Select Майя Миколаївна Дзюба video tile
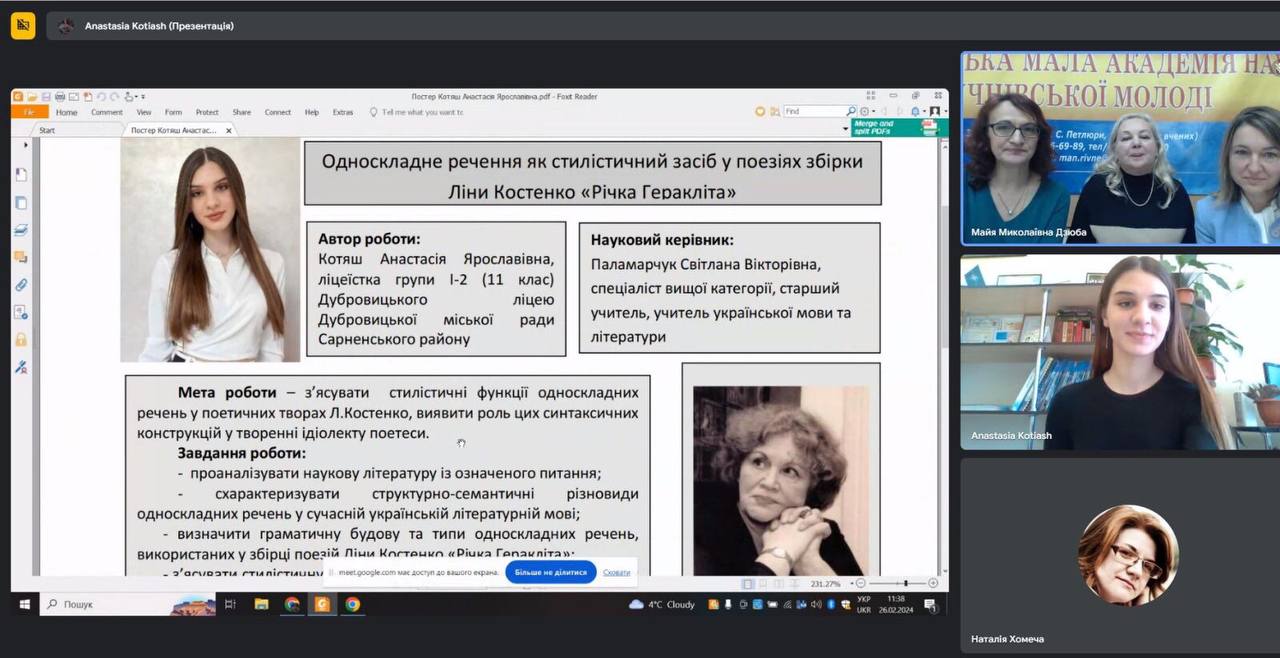 tap(1120, 148)
